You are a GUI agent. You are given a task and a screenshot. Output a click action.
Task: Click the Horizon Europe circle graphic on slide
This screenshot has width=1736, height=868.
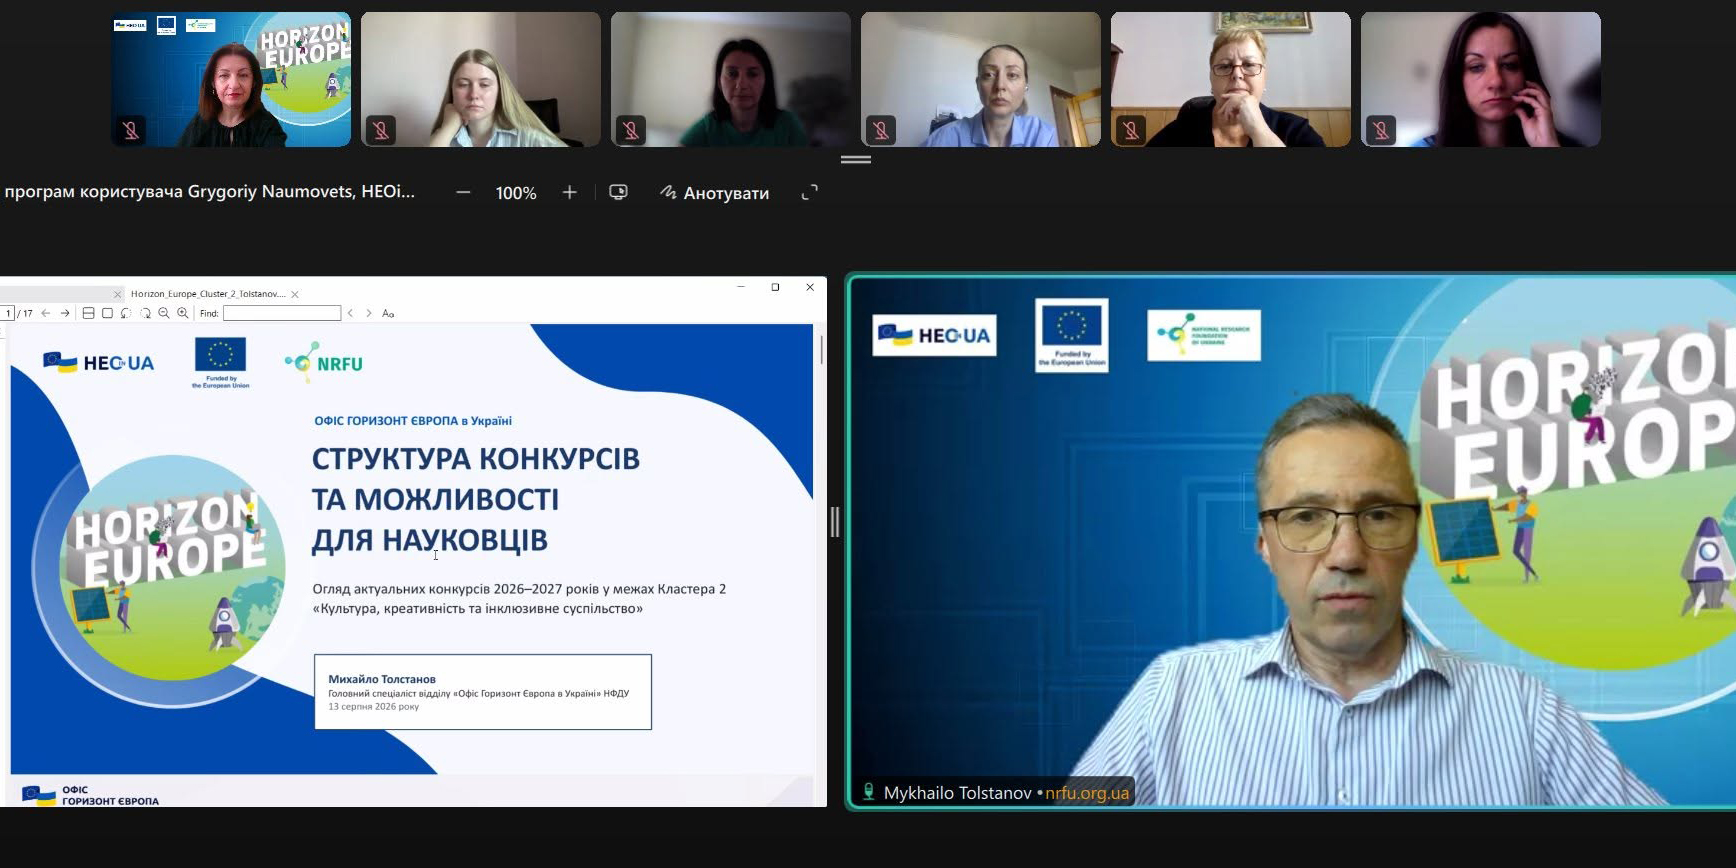172,567
